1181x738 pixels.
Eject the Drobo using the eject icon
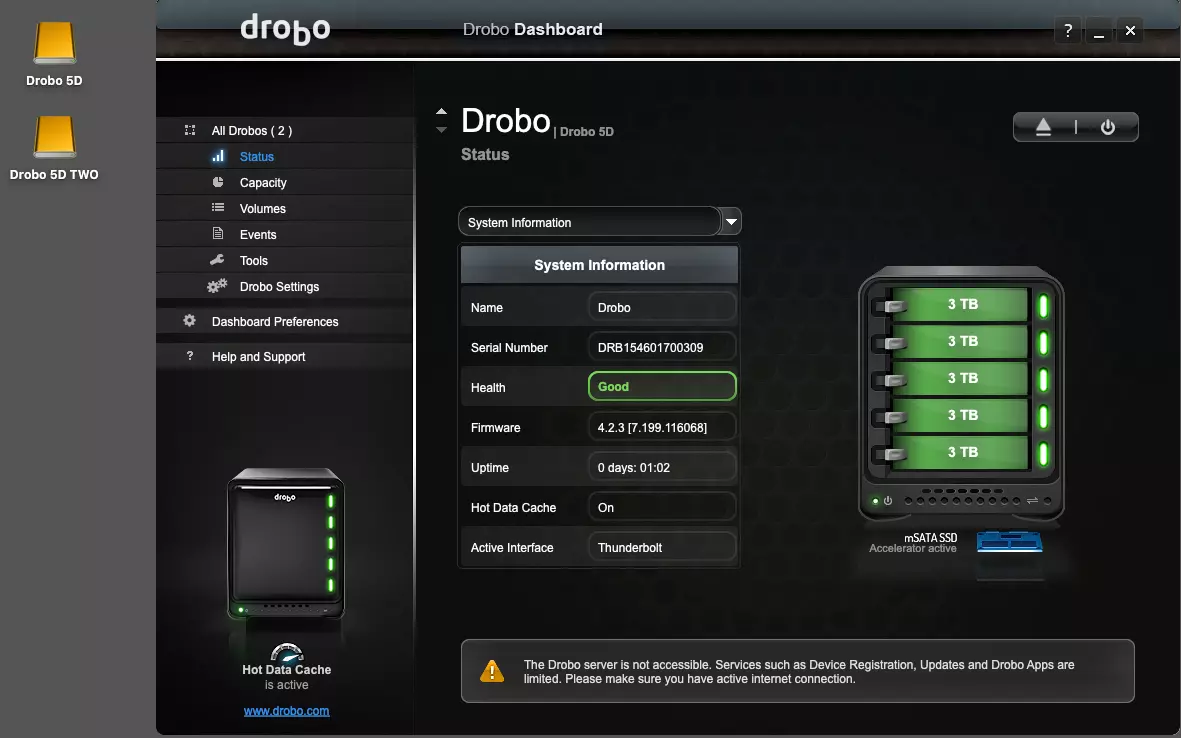tap(1043, 127)
